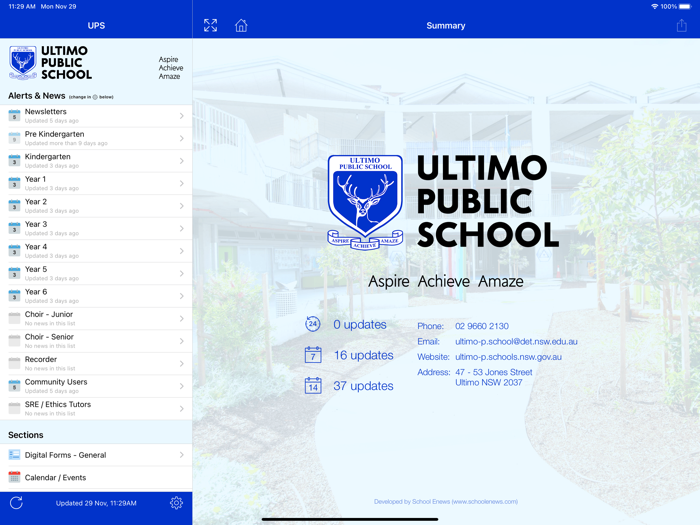Tap SRE / Ethics Tutors icon
Image resolution: width=700 pixels, height=525 pixels.
click(14, 408)
